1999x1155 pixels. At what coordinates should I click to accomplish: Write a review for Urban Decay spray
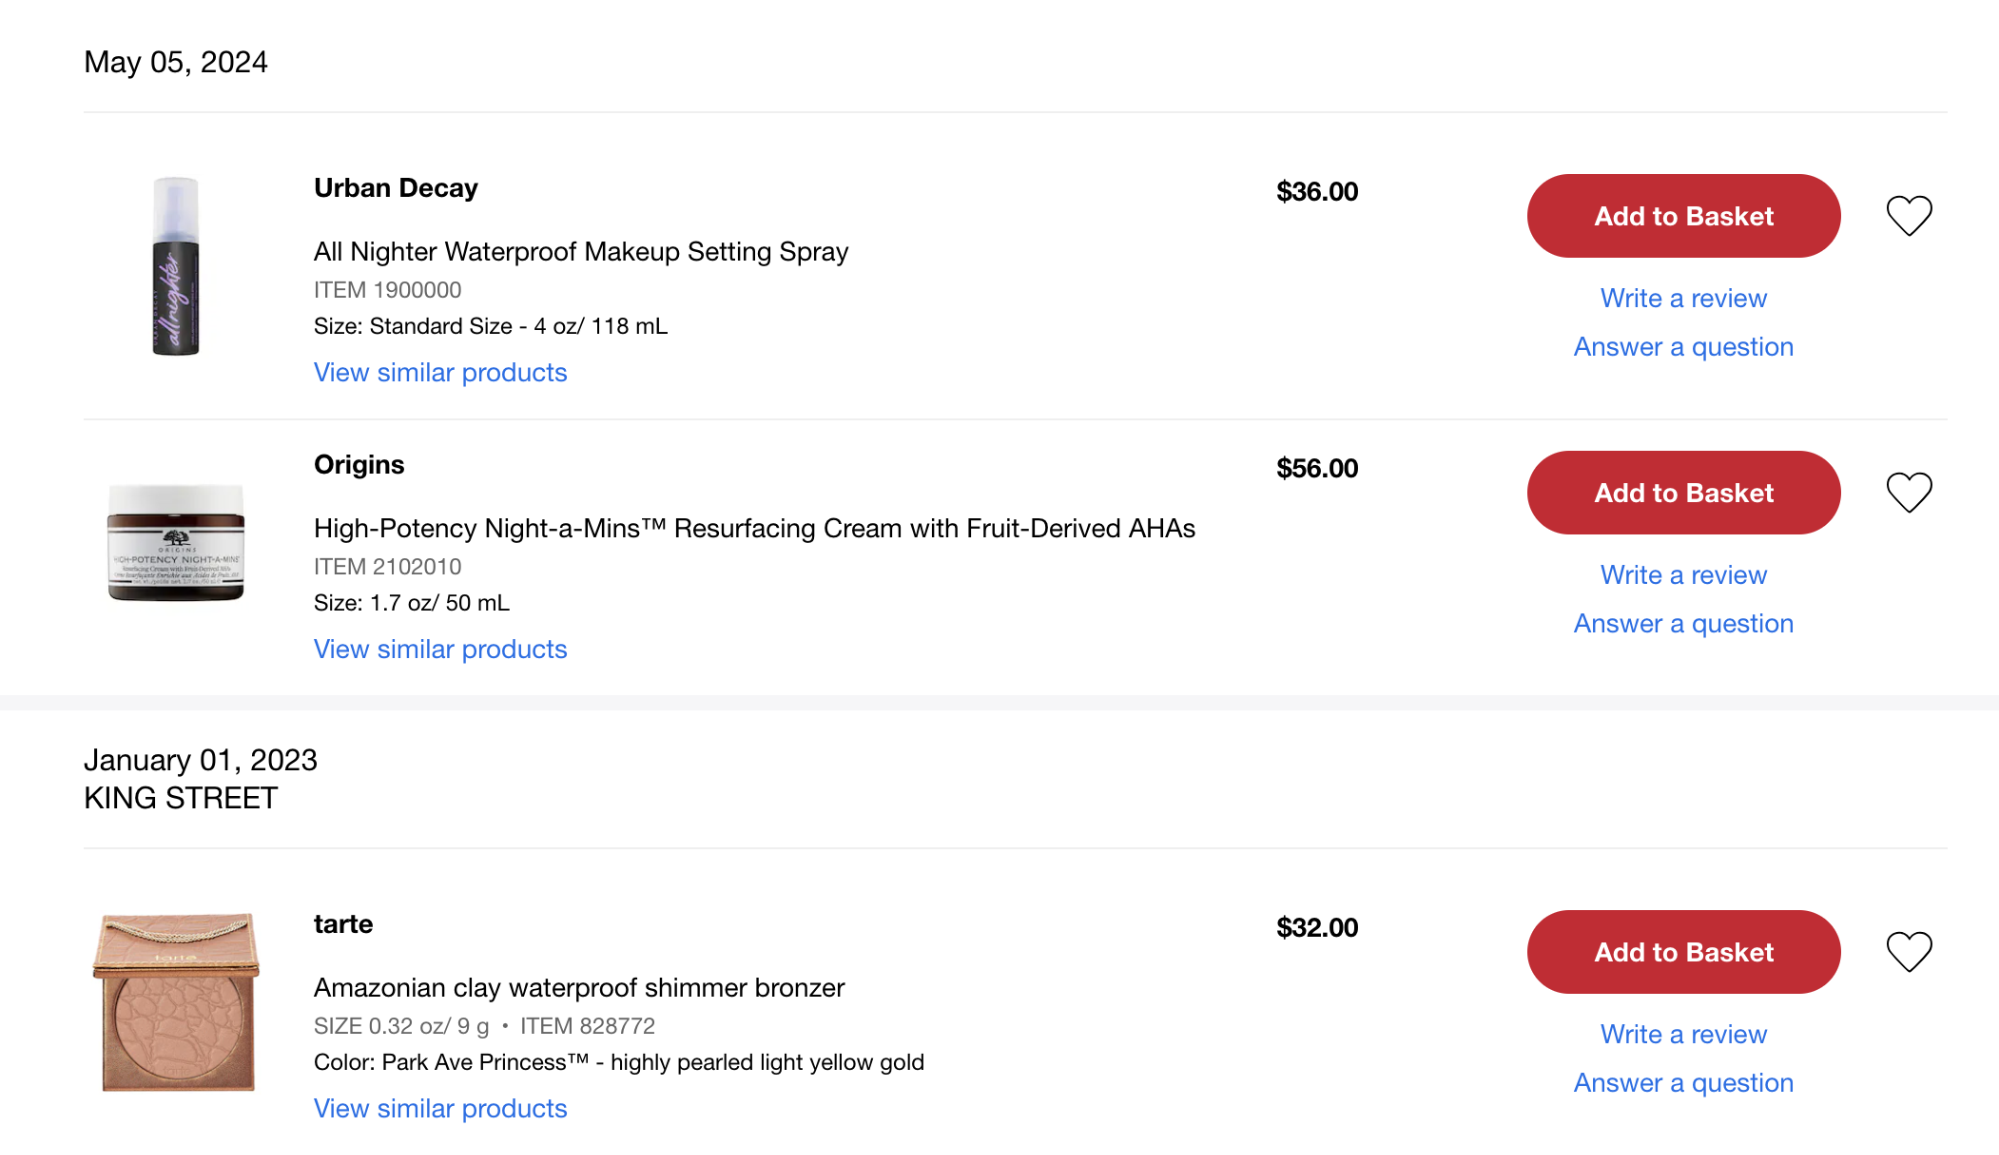click(1682, 298)
